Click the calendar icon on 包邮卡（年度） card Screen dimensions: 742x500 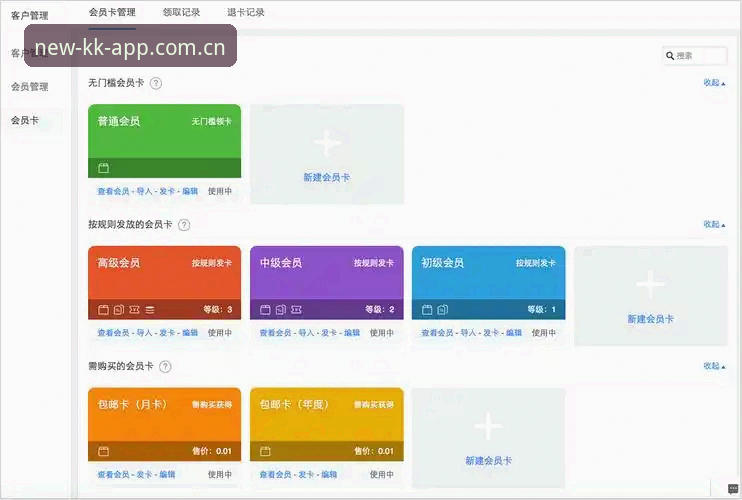pos(265,451)
